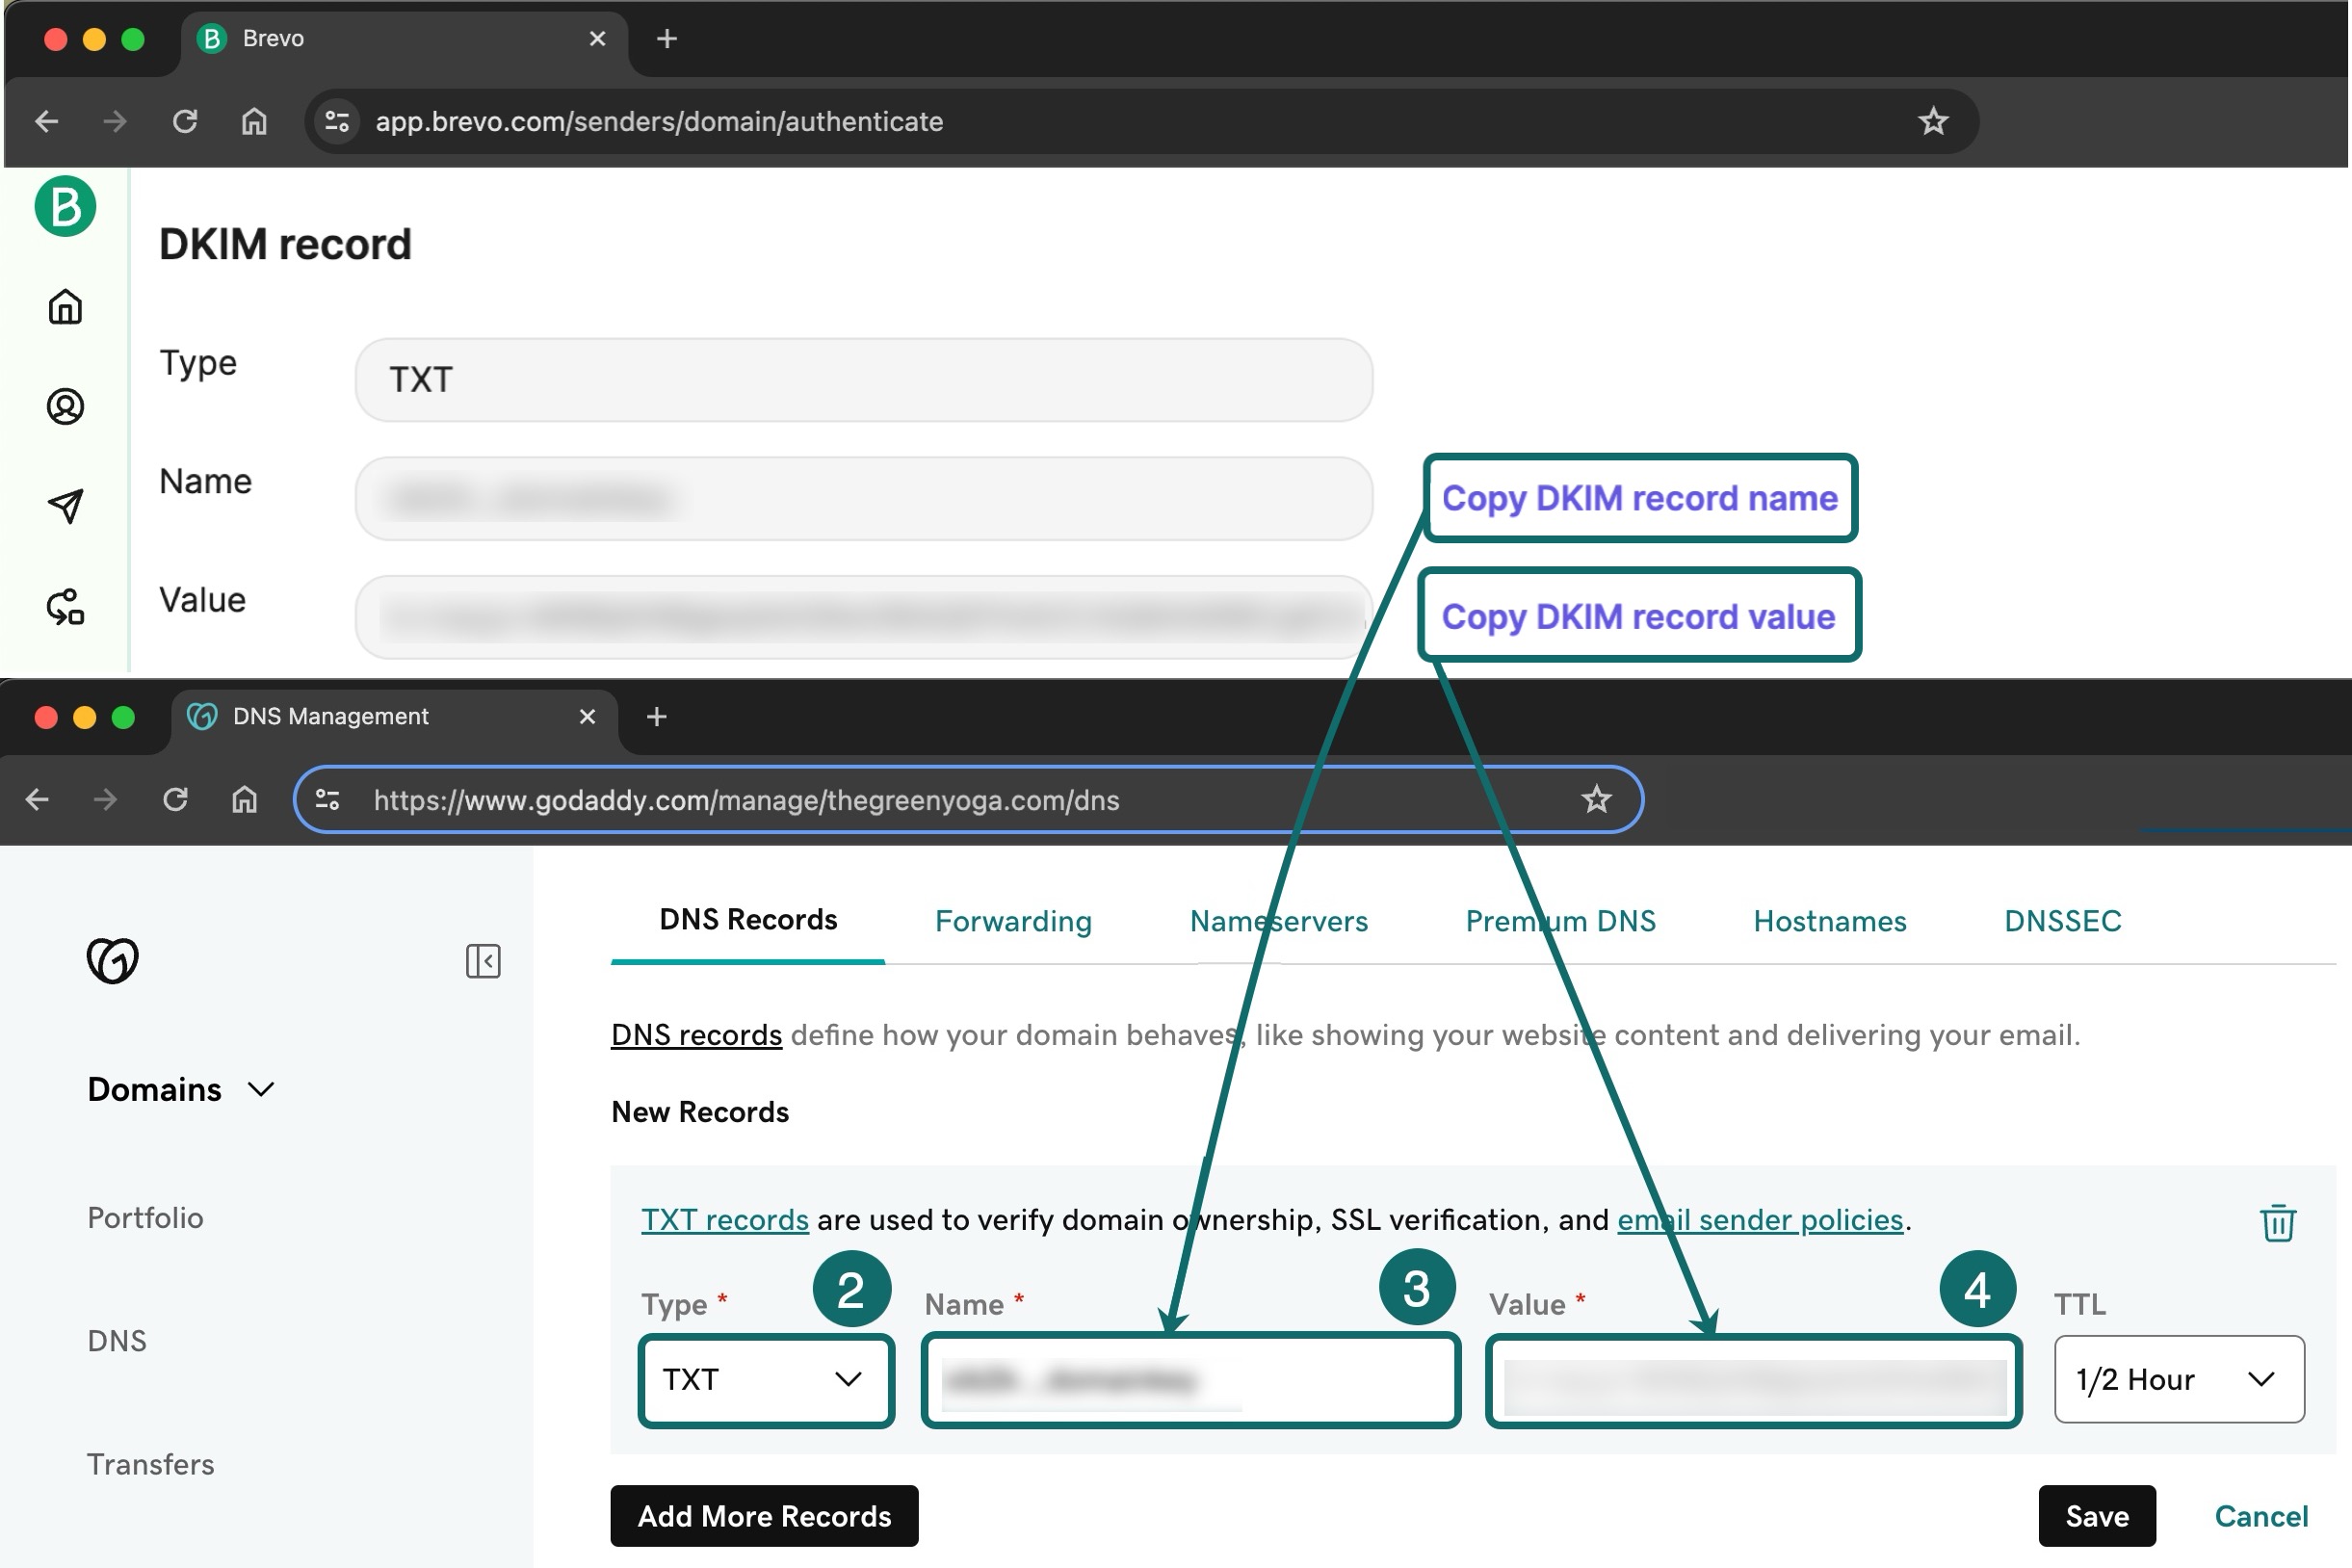Expand the Domains menu chevron
This screenshot has width=2352, height=1568.
click(x=261, y=1089)
